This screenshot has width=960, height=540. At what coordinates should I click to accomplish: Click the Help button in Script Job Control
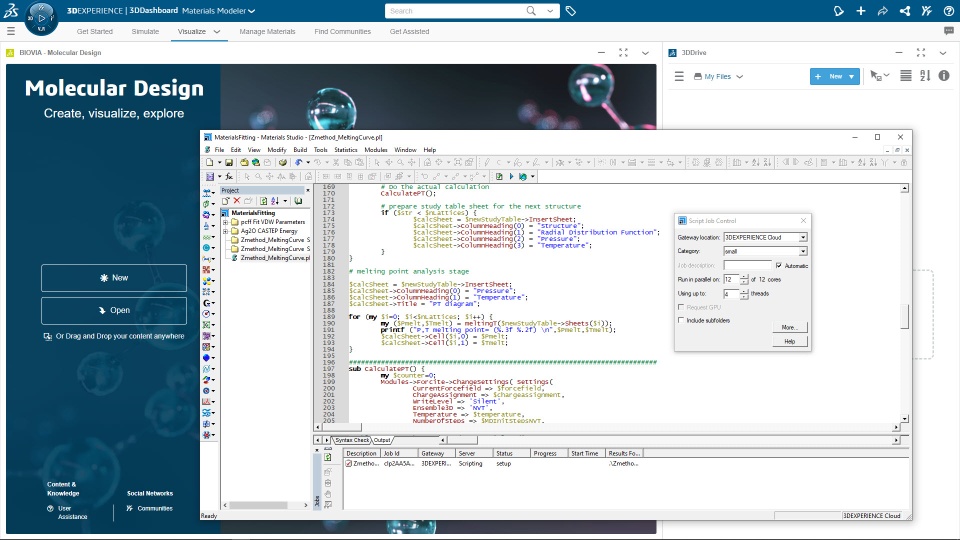(790, 342)
